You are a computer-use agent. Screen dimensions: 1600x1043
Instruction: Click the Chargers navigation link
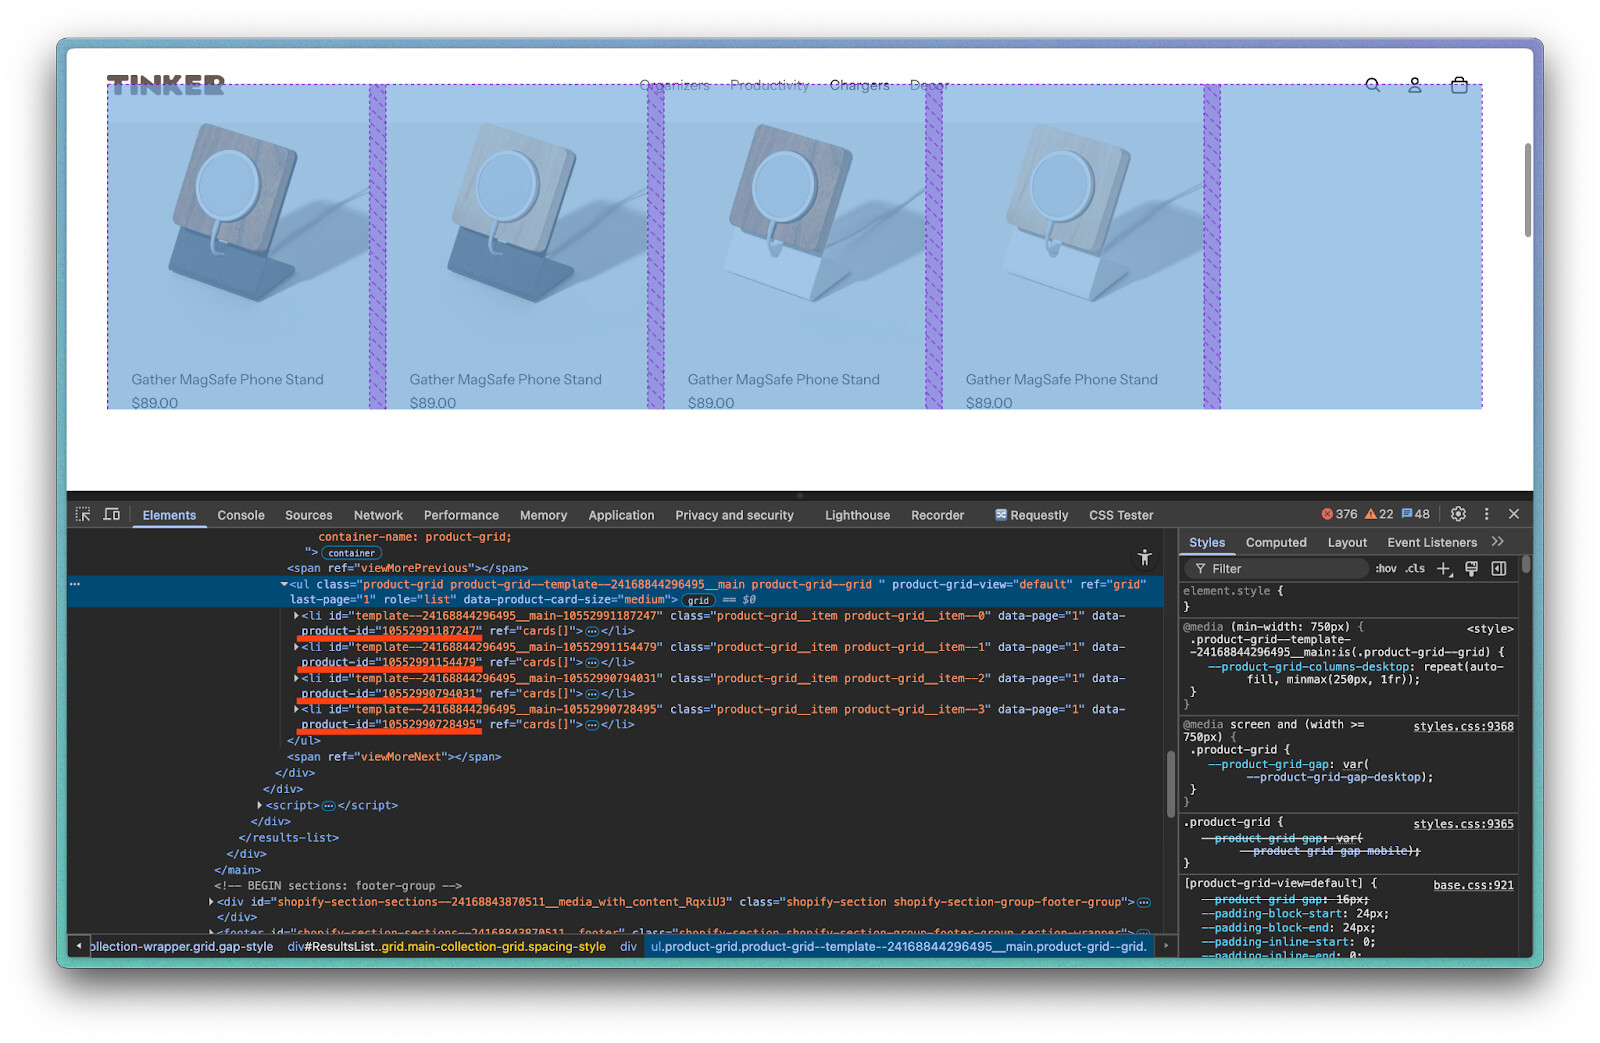click(859, 85)
